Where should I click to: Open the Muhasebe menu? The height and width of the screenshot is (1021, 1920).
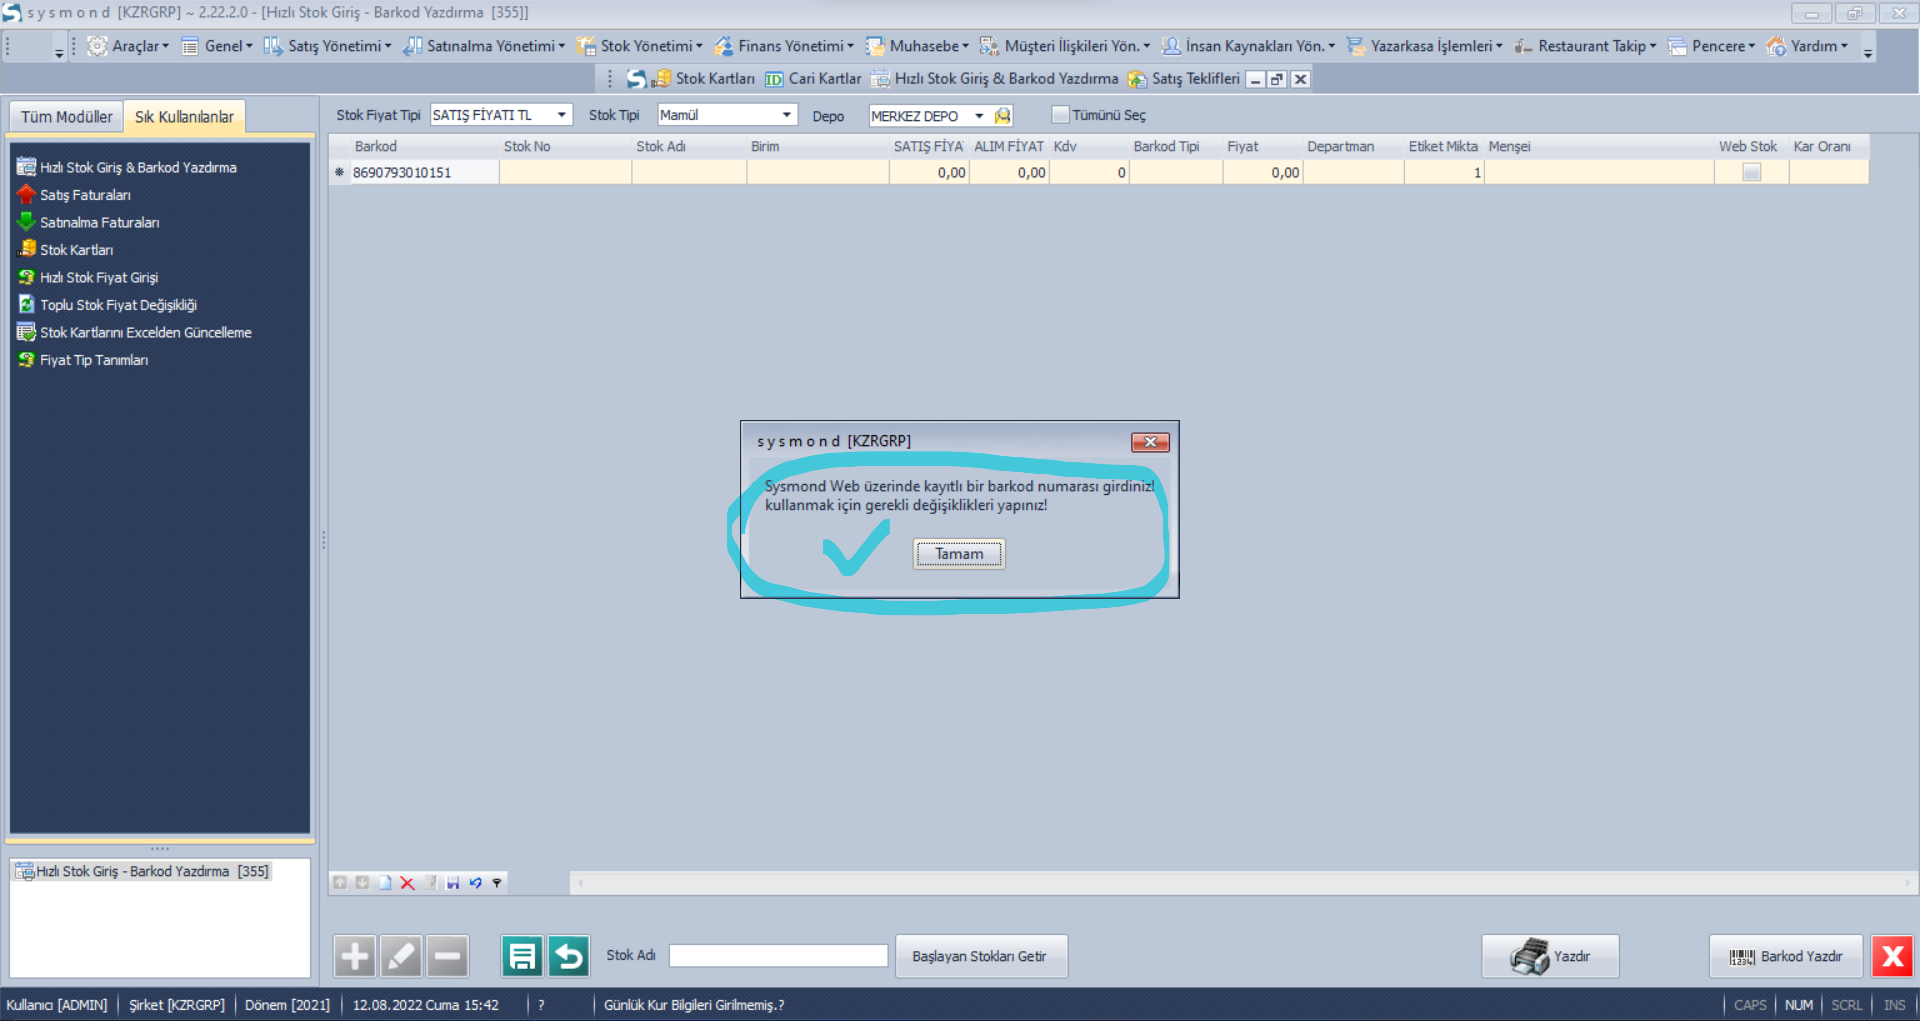coord(925,46)
